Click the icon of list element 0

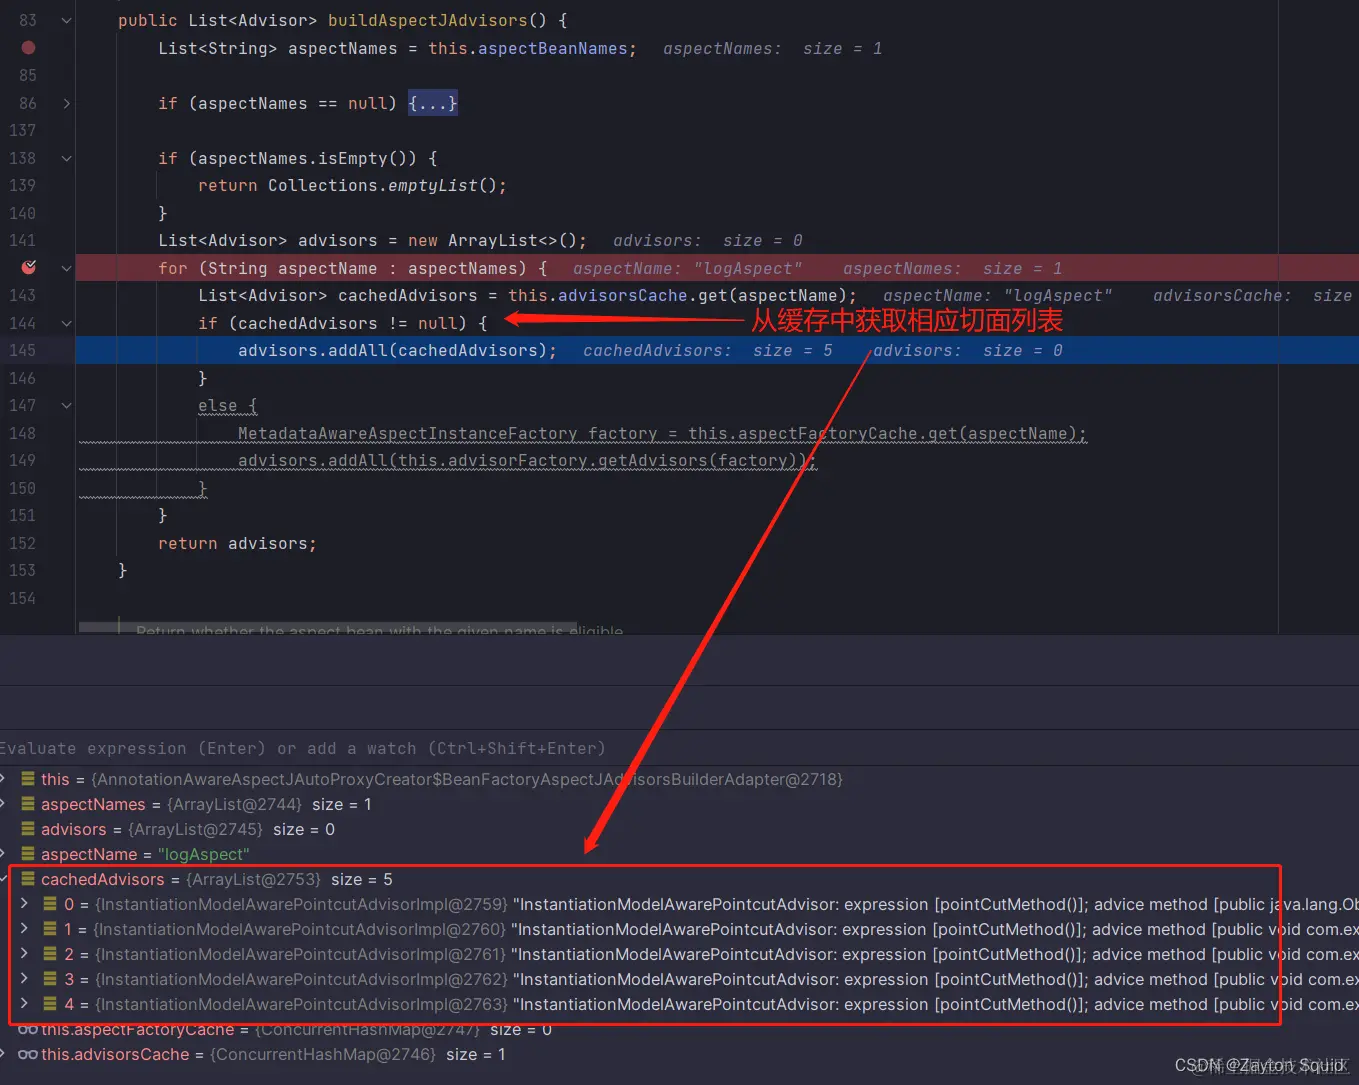[x=50, y=904]
